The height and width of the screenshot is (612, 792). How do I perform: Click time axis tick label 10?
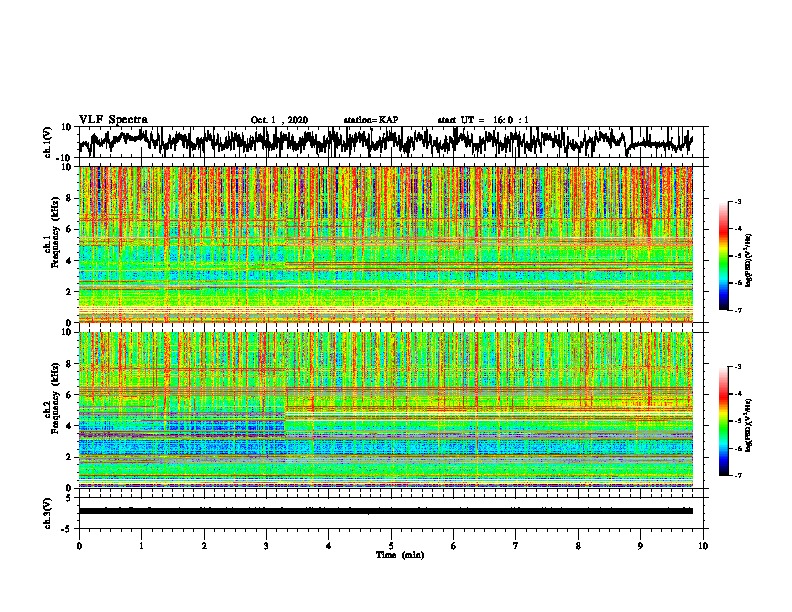[703, 546]
